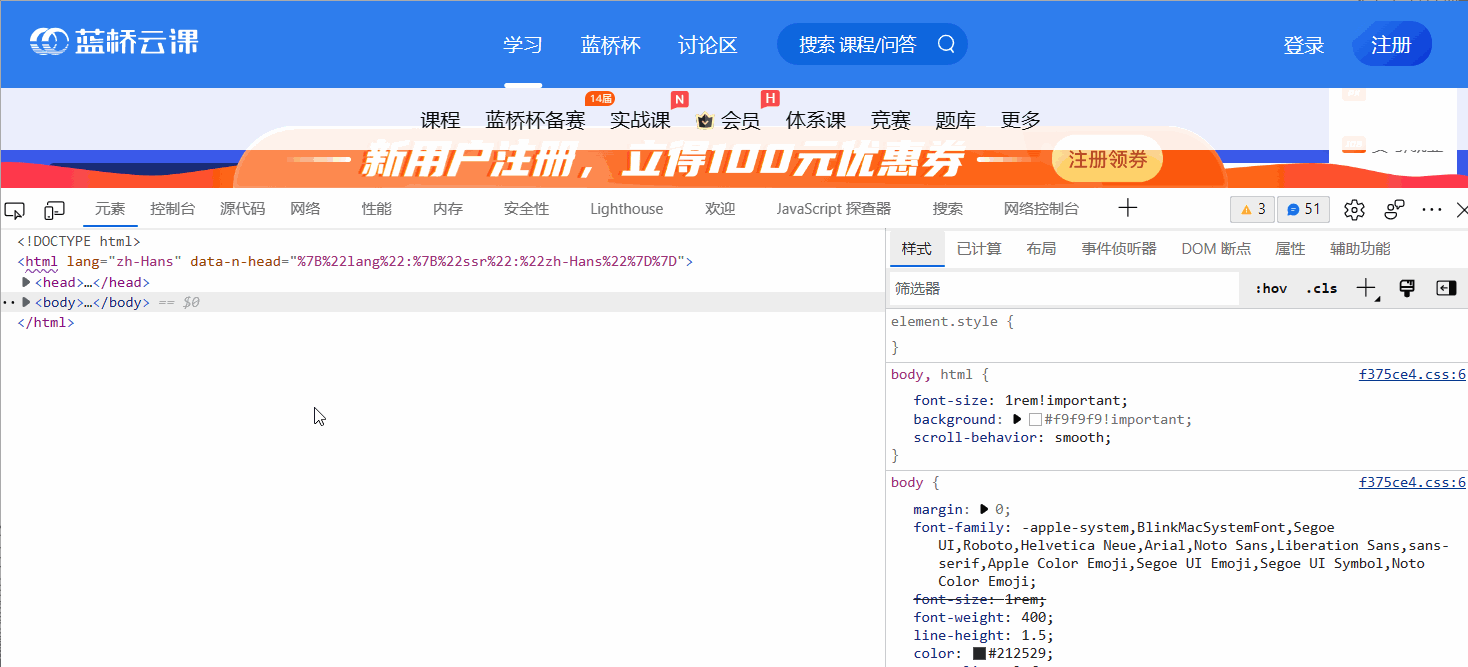Switch to the 元素 tab
The image size is (1468, 667).
tap(110, 209)
